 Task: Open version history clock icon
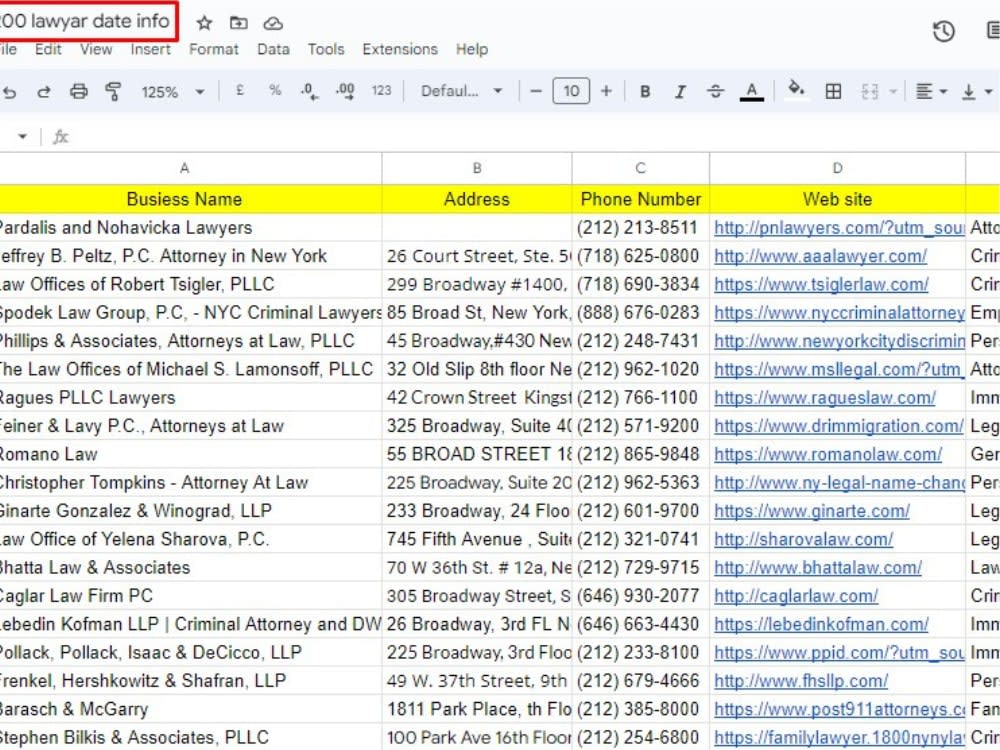coord(943,31)
